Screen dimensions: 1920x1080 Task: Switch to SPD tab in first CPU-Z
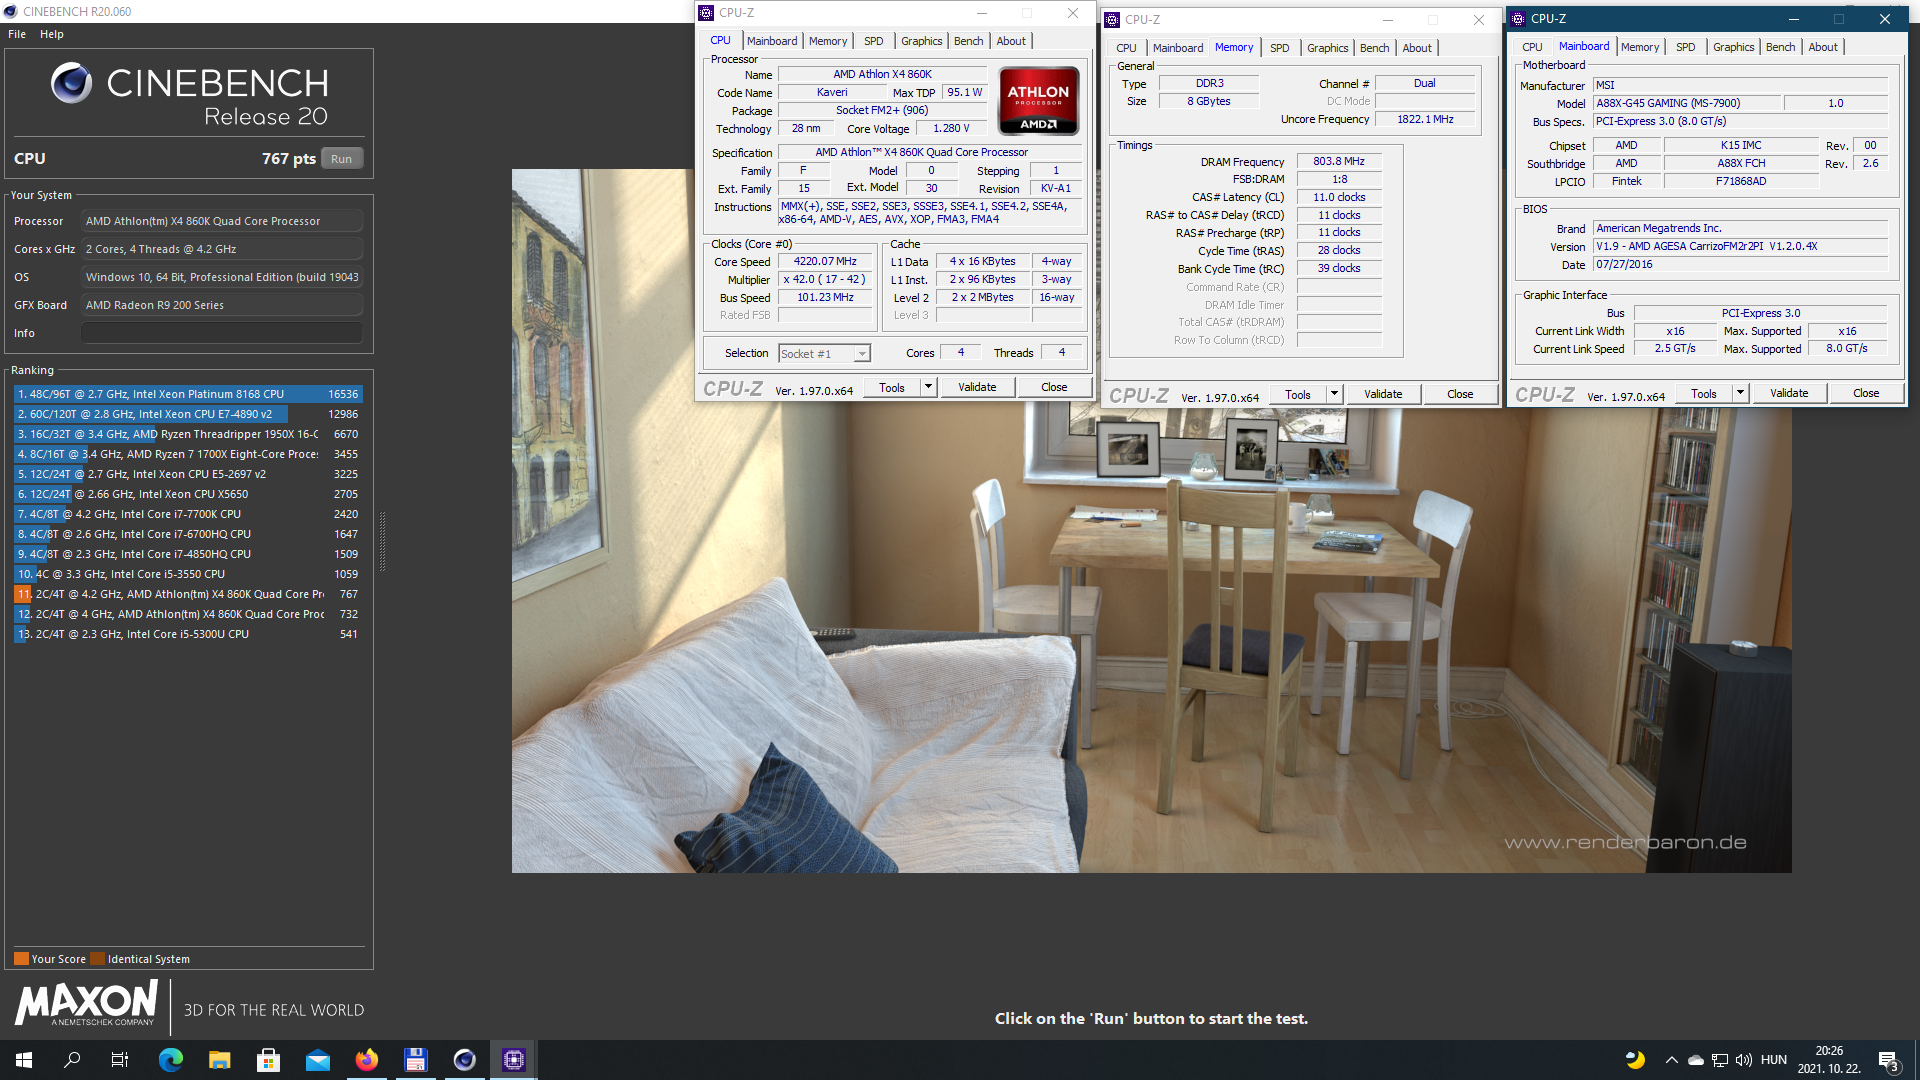874,41
